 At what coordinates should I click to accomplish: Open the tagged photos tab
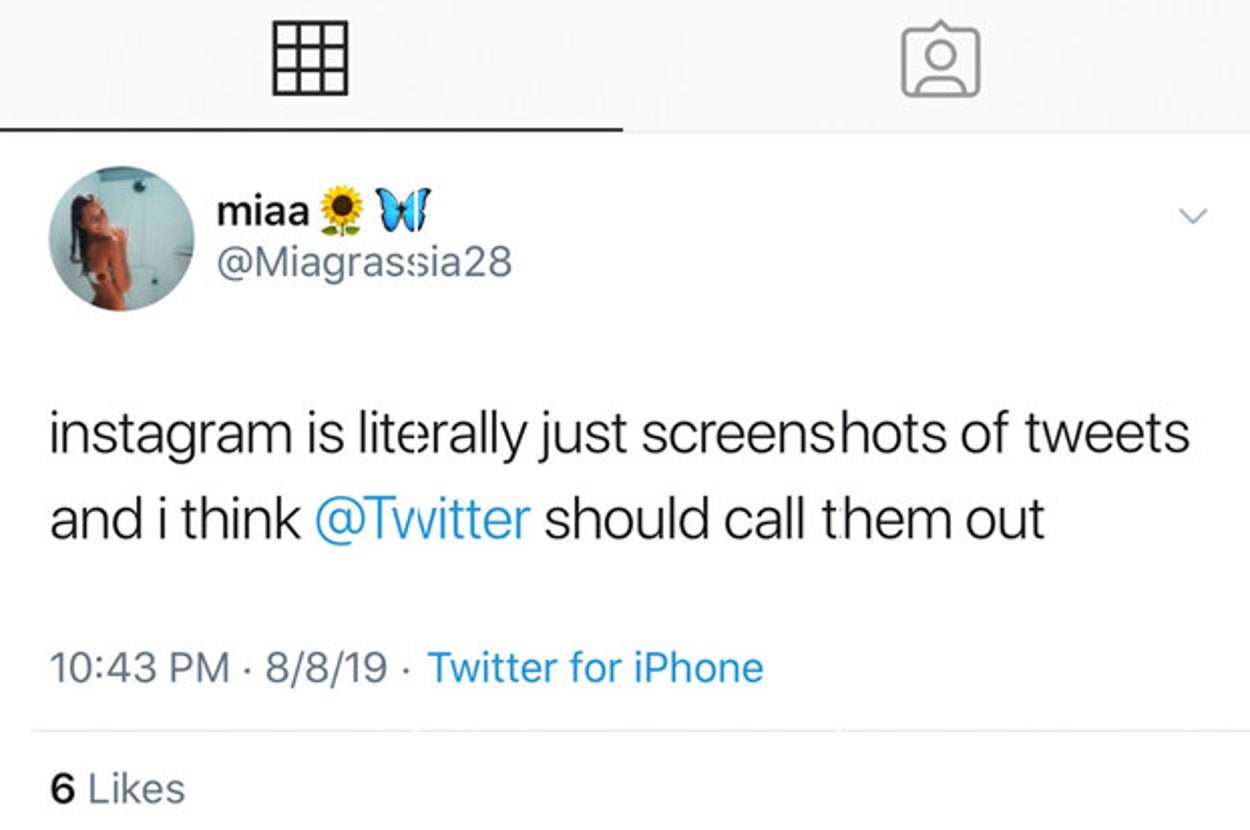coord(940,60)
